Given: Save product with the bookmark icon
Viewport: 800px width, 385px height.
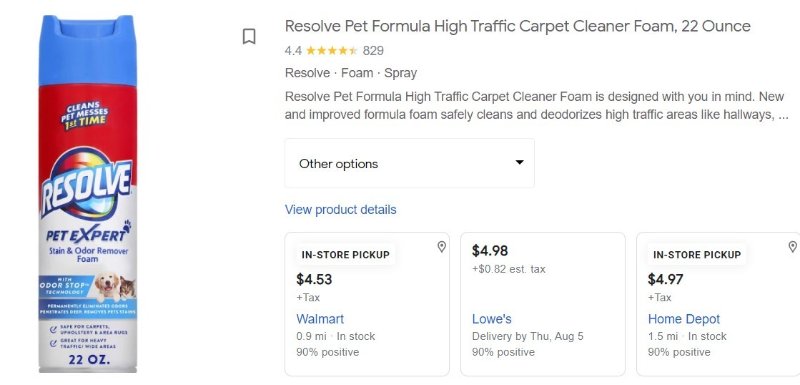Looking at the screenshot, I should click(248, 36).
